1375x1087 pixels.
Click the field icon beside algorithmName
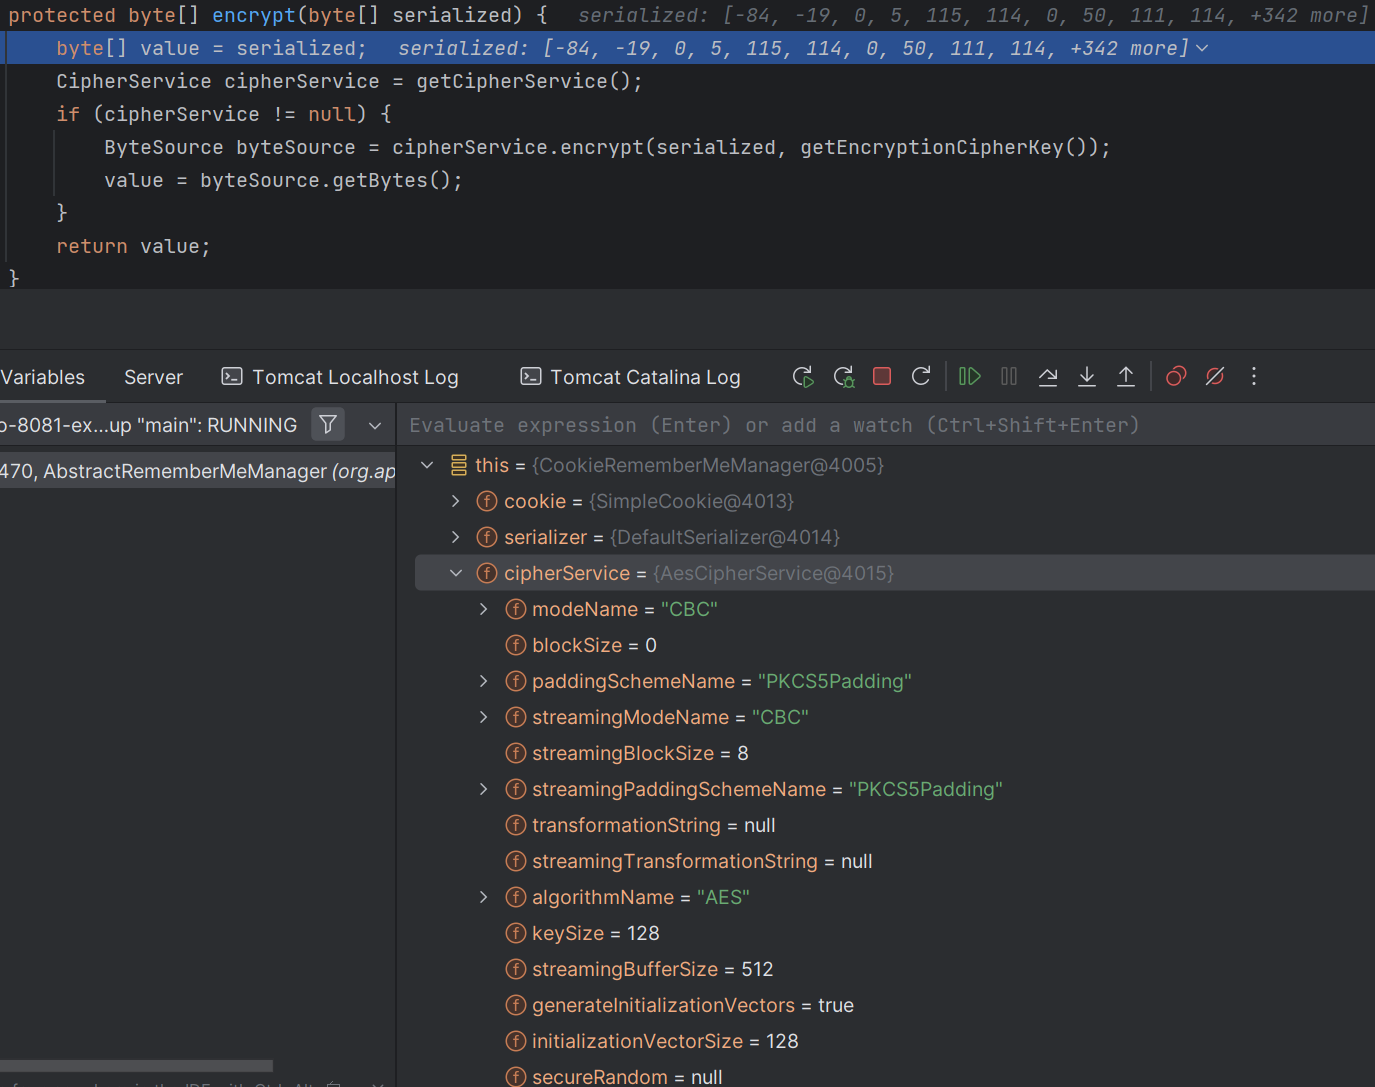(x=516, y=897)
